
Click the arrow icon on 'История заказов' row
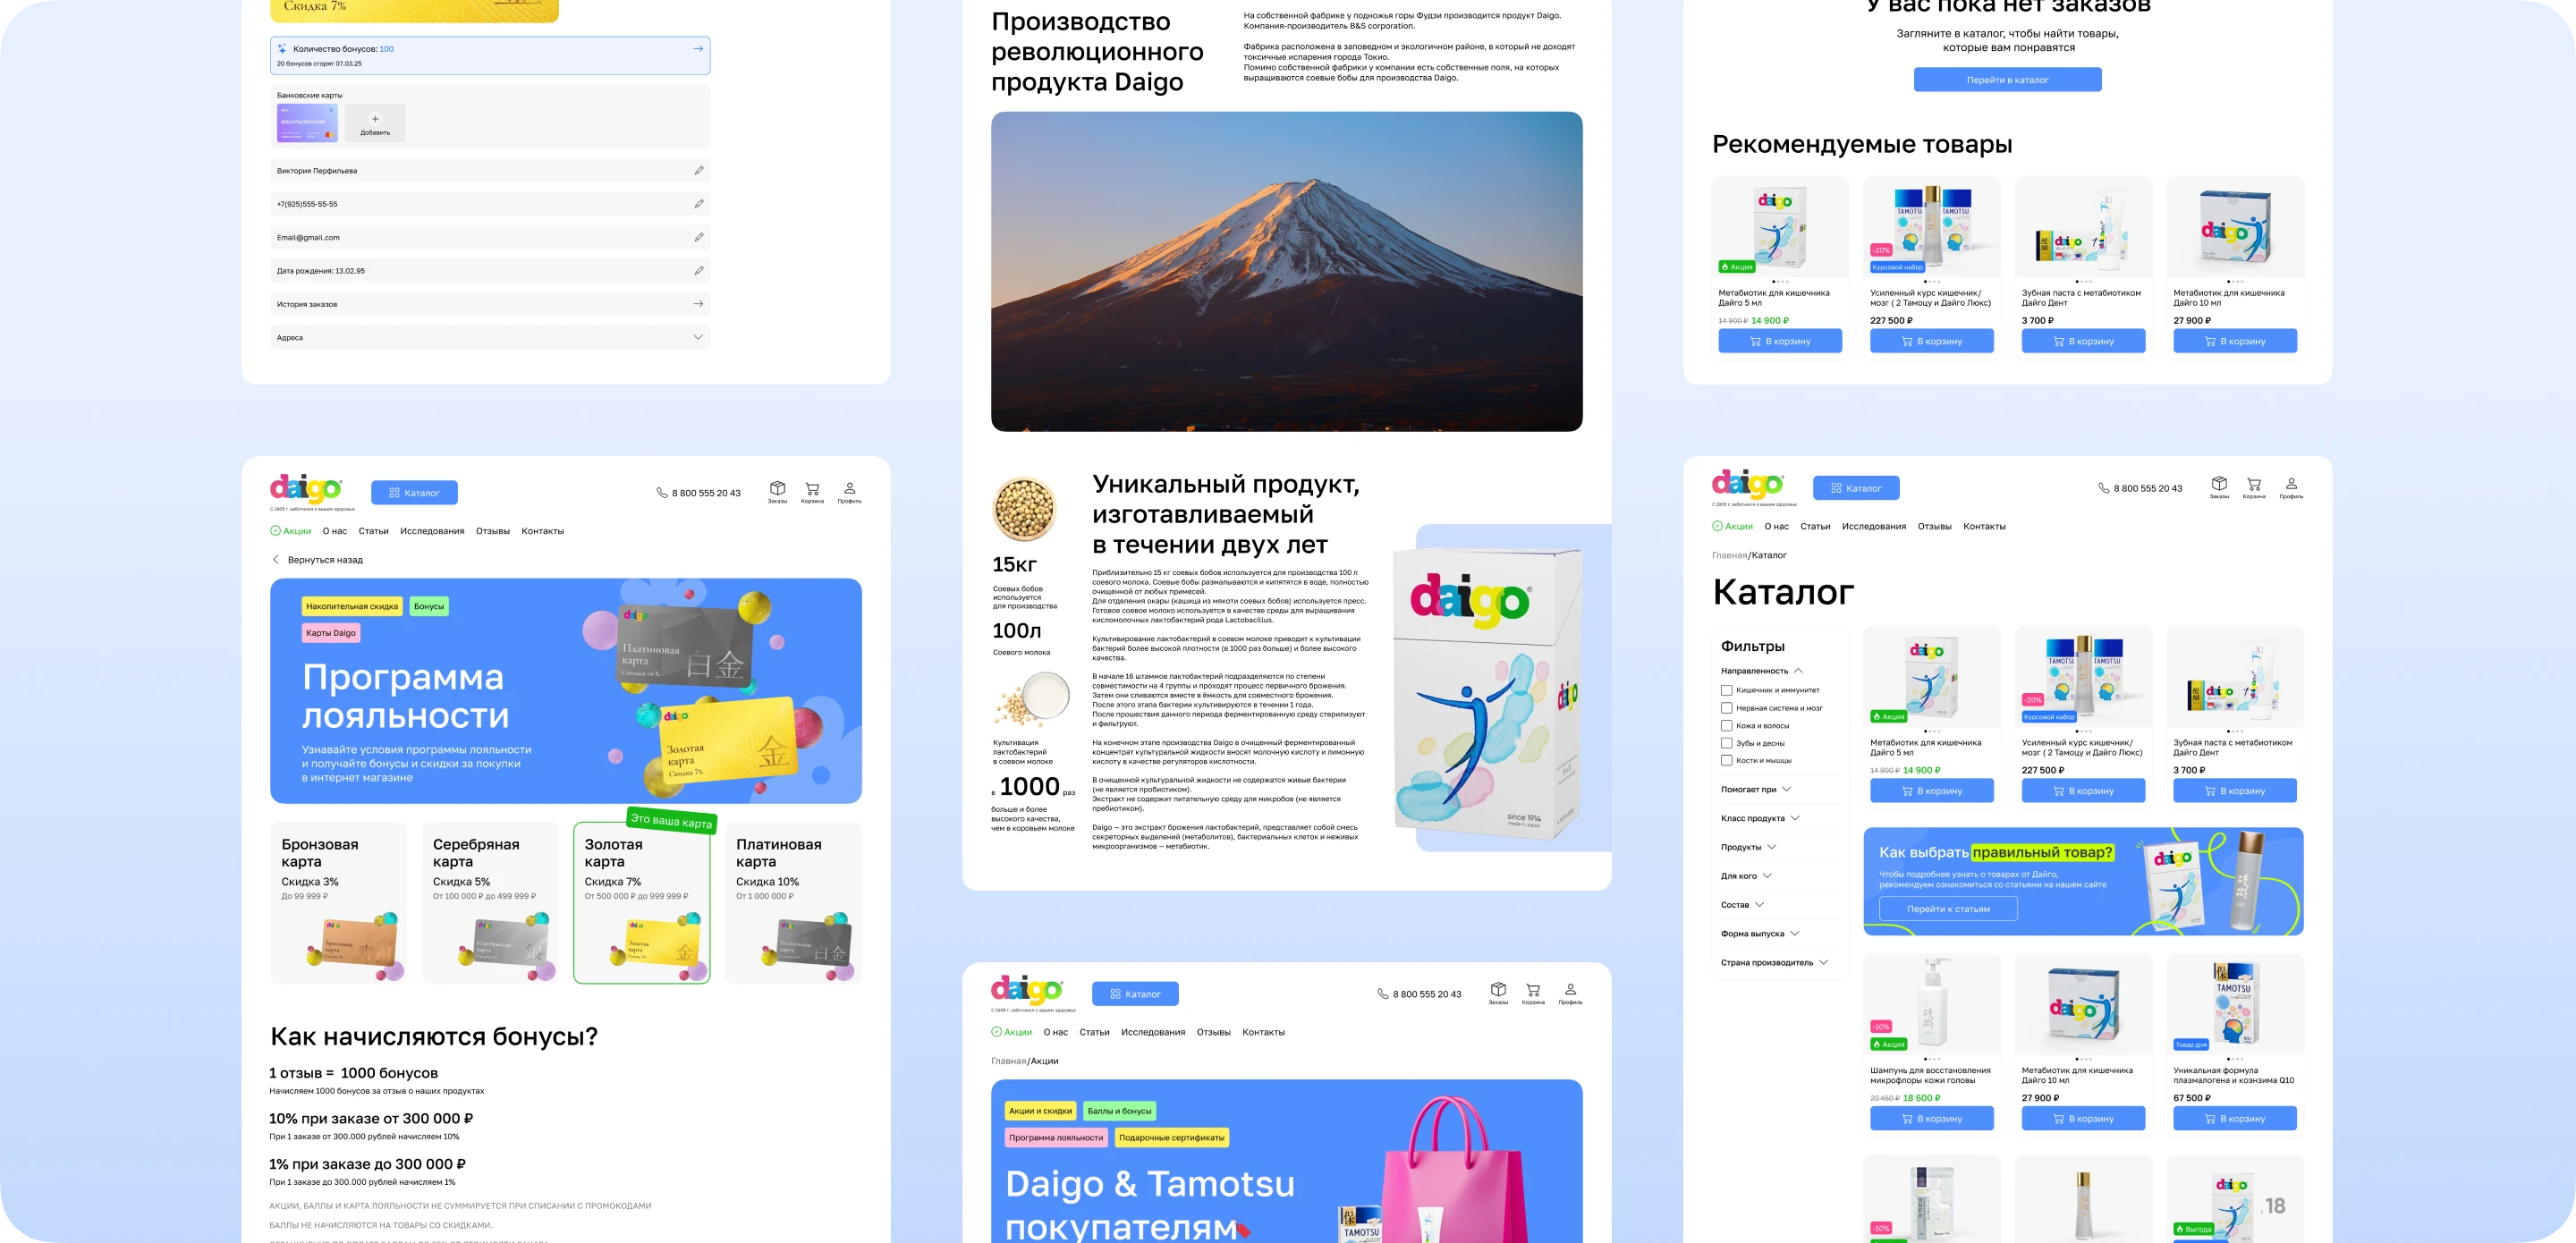[x=698, y=303]
